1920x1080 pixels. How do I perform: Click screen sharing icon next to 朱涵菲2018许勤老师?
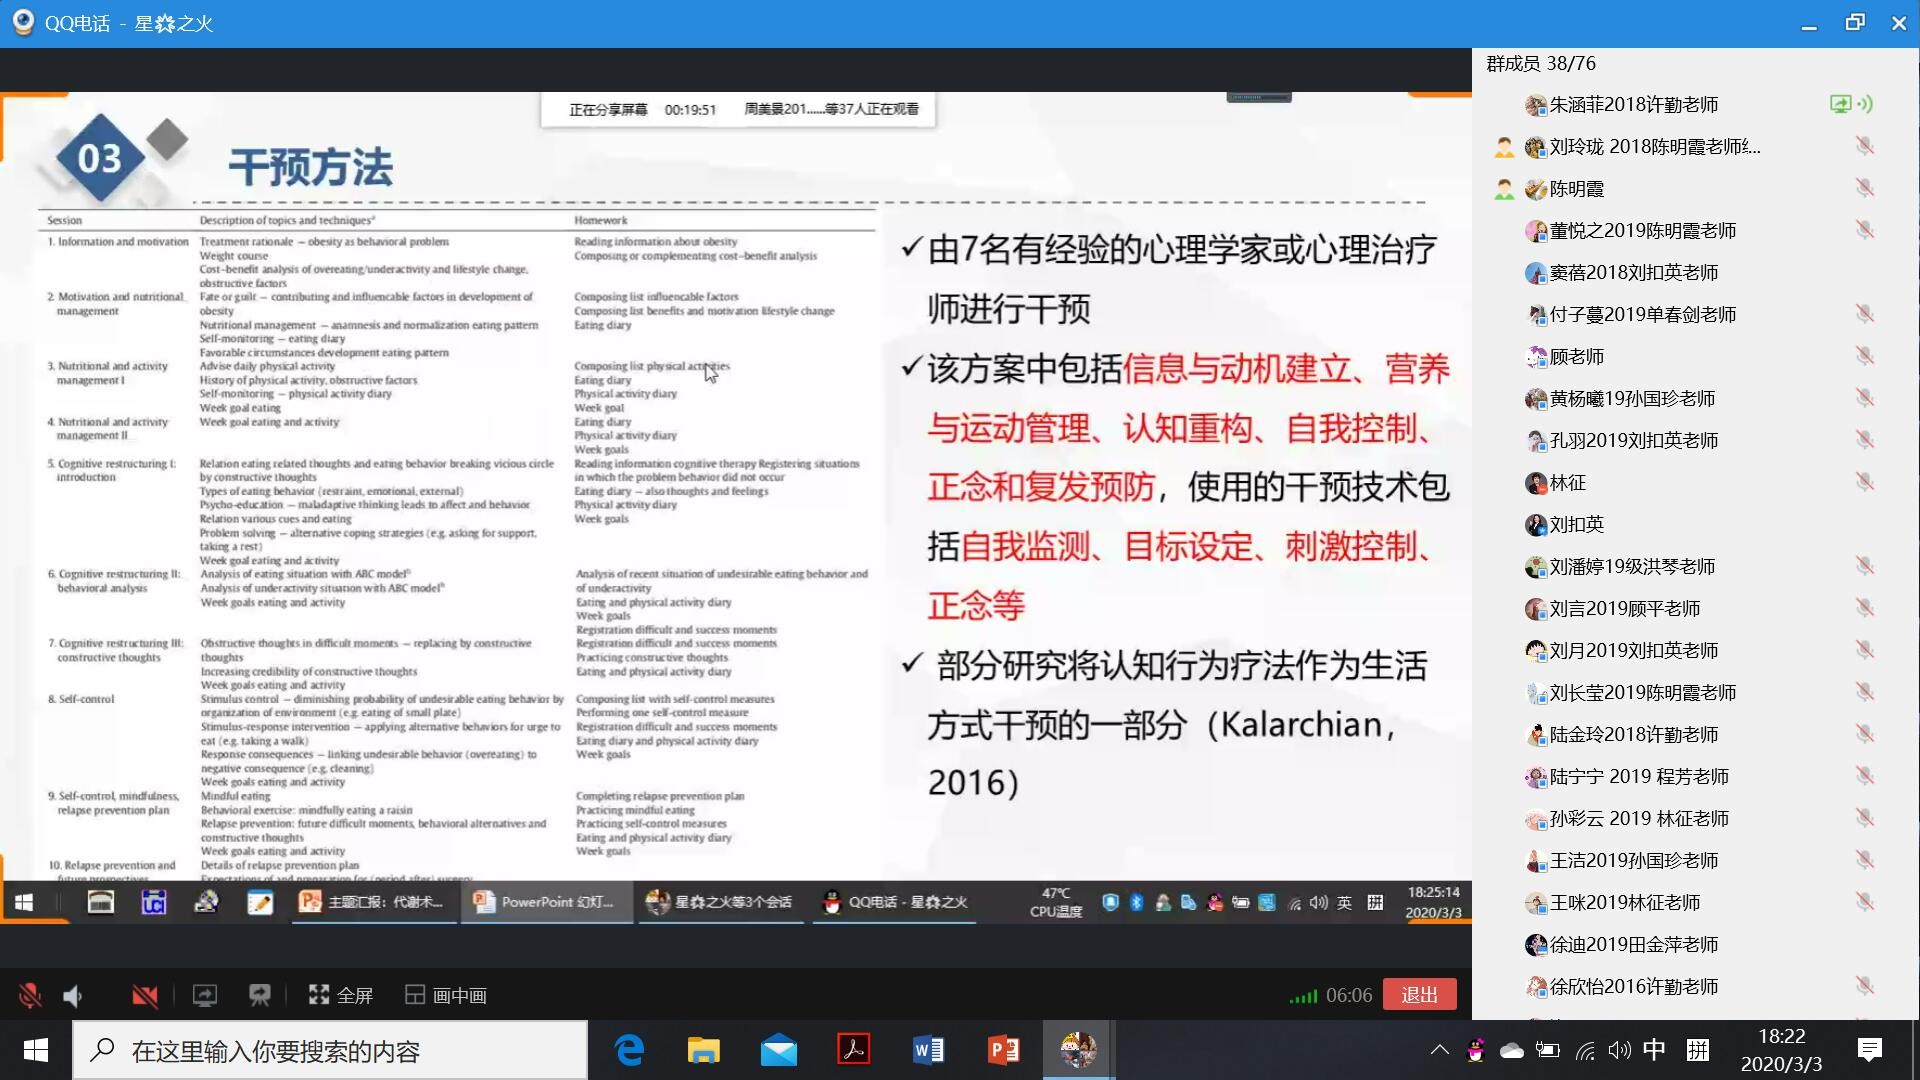pyautogui.click(x=1840, y=104)
